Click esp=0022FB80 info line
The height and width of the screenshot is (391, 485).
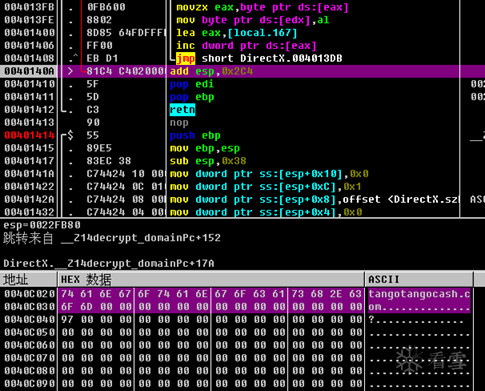(x=42, y=225)
